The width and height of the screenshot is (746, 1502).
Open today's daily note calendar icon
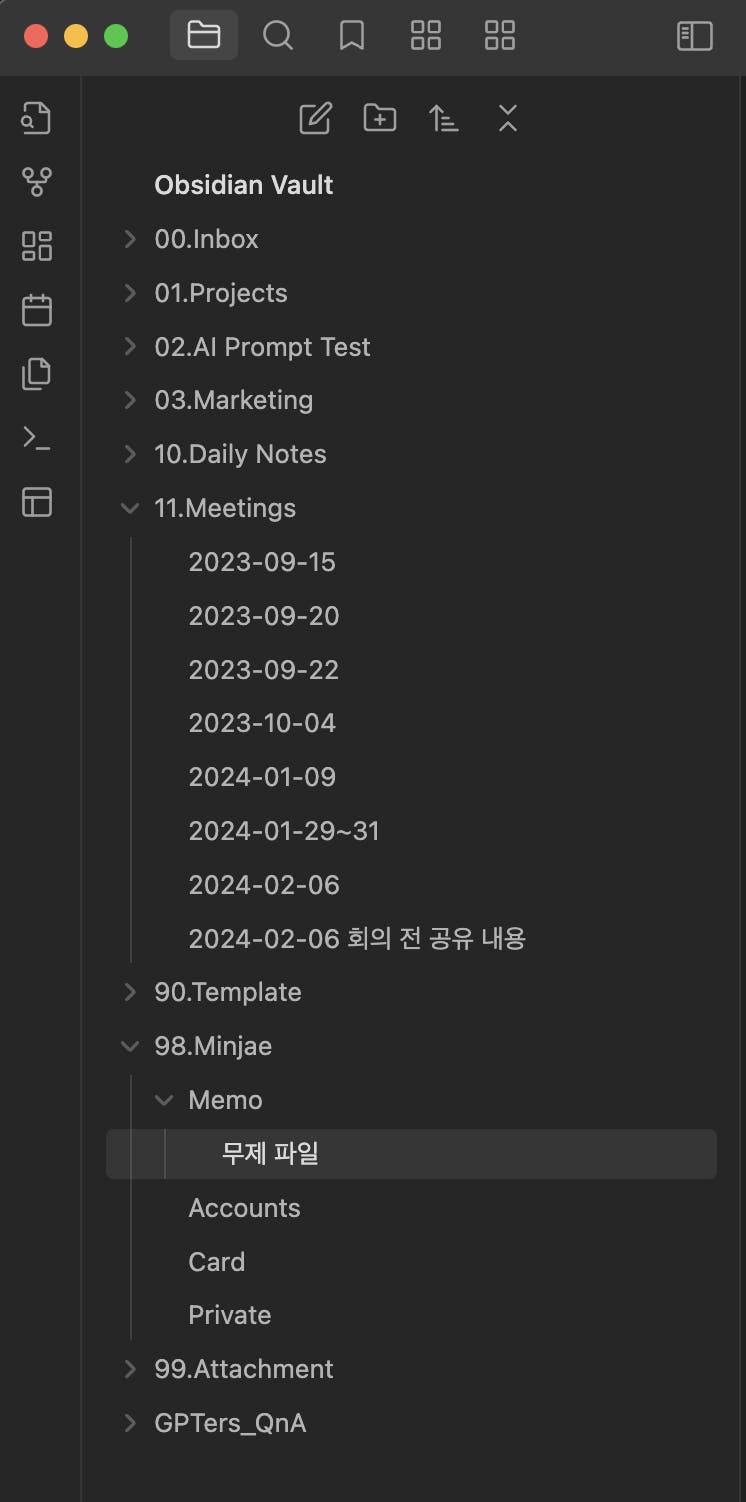point(36,310)
